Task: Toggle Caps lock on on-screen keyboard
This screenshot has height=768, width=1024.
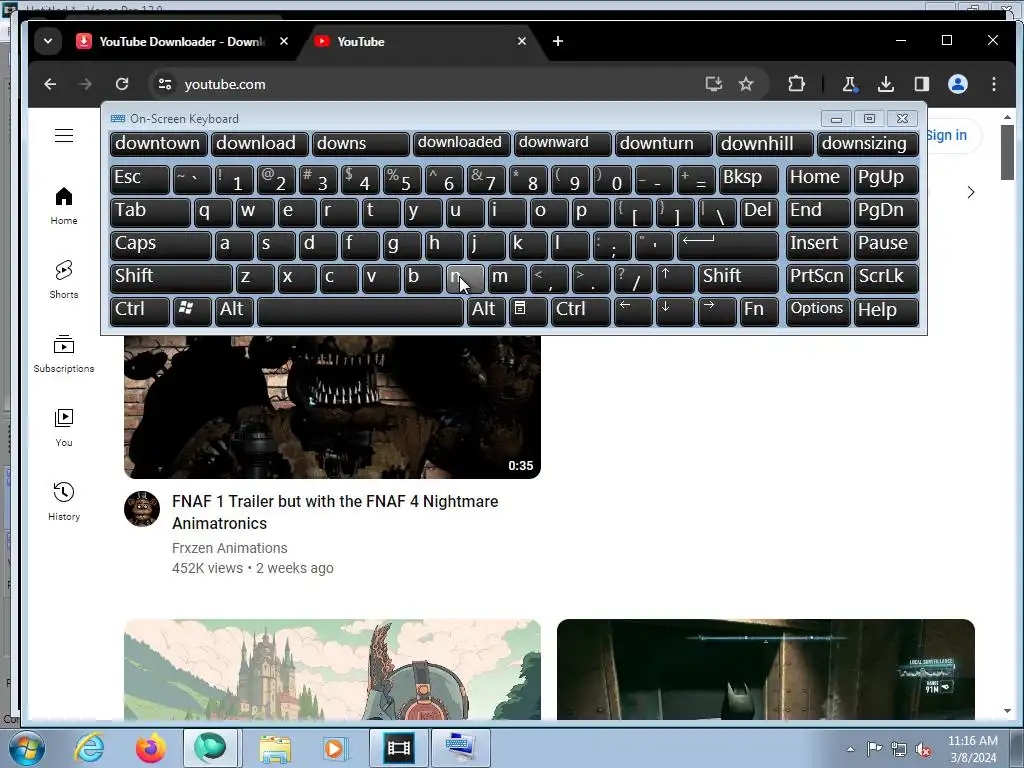Action: [x=161, y=245]
